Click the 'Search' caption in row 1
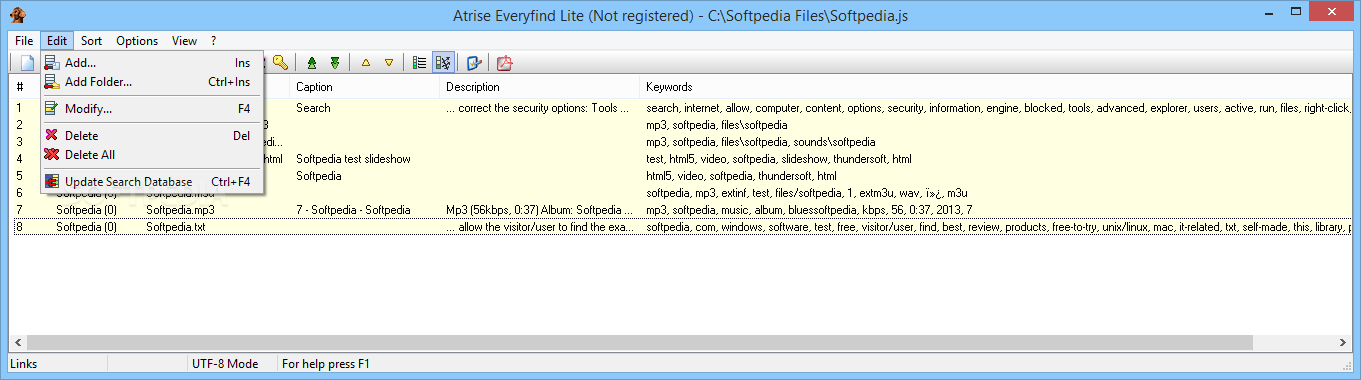 [x=313, y=108]
